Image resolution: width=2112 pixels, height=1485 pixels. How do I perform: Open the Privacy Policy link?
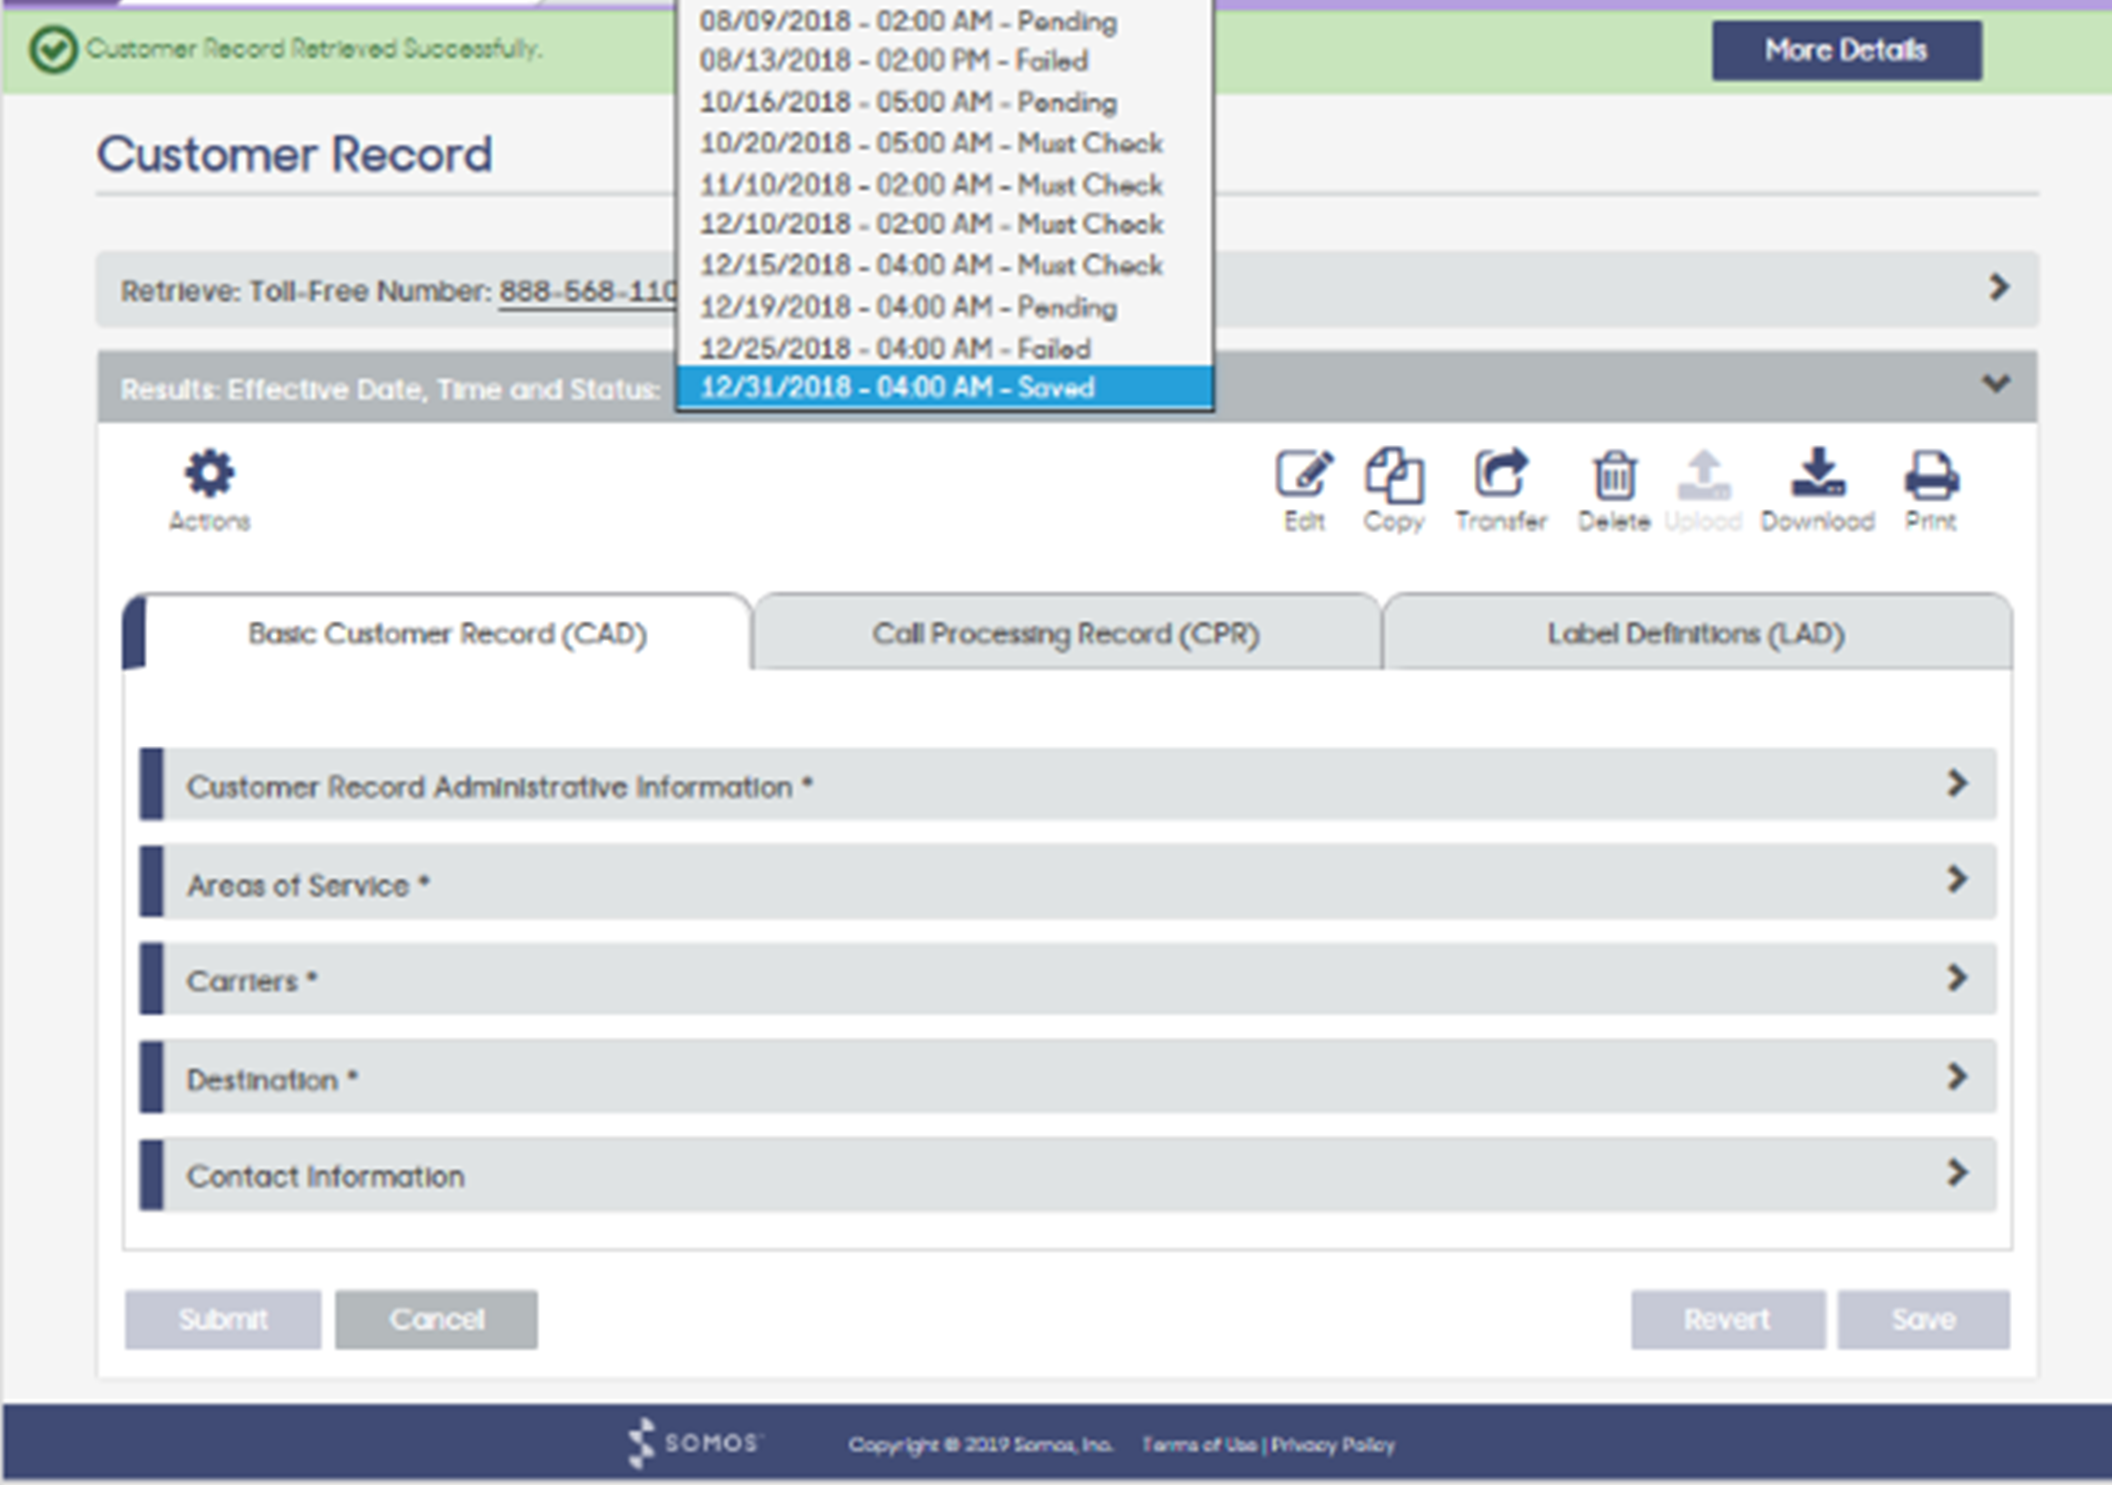[1332, 1444]
